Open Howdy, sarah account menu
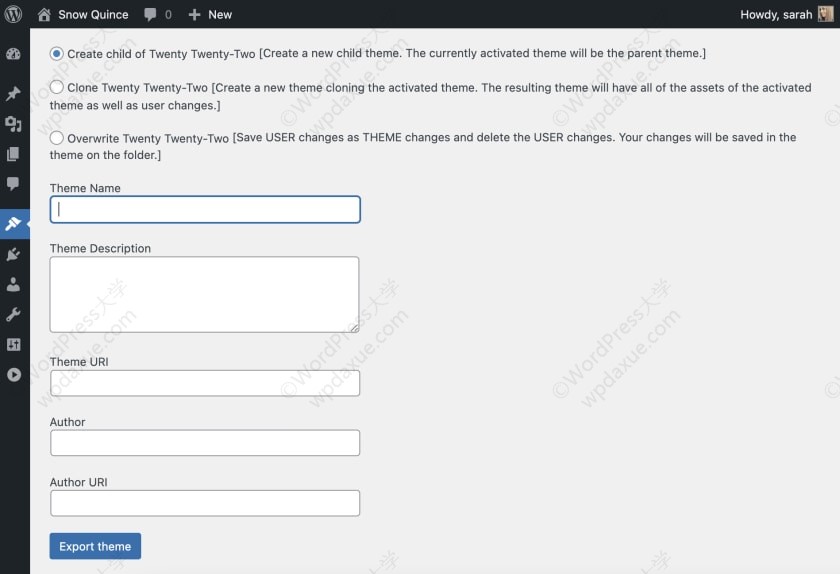 (x=776, y=14)
